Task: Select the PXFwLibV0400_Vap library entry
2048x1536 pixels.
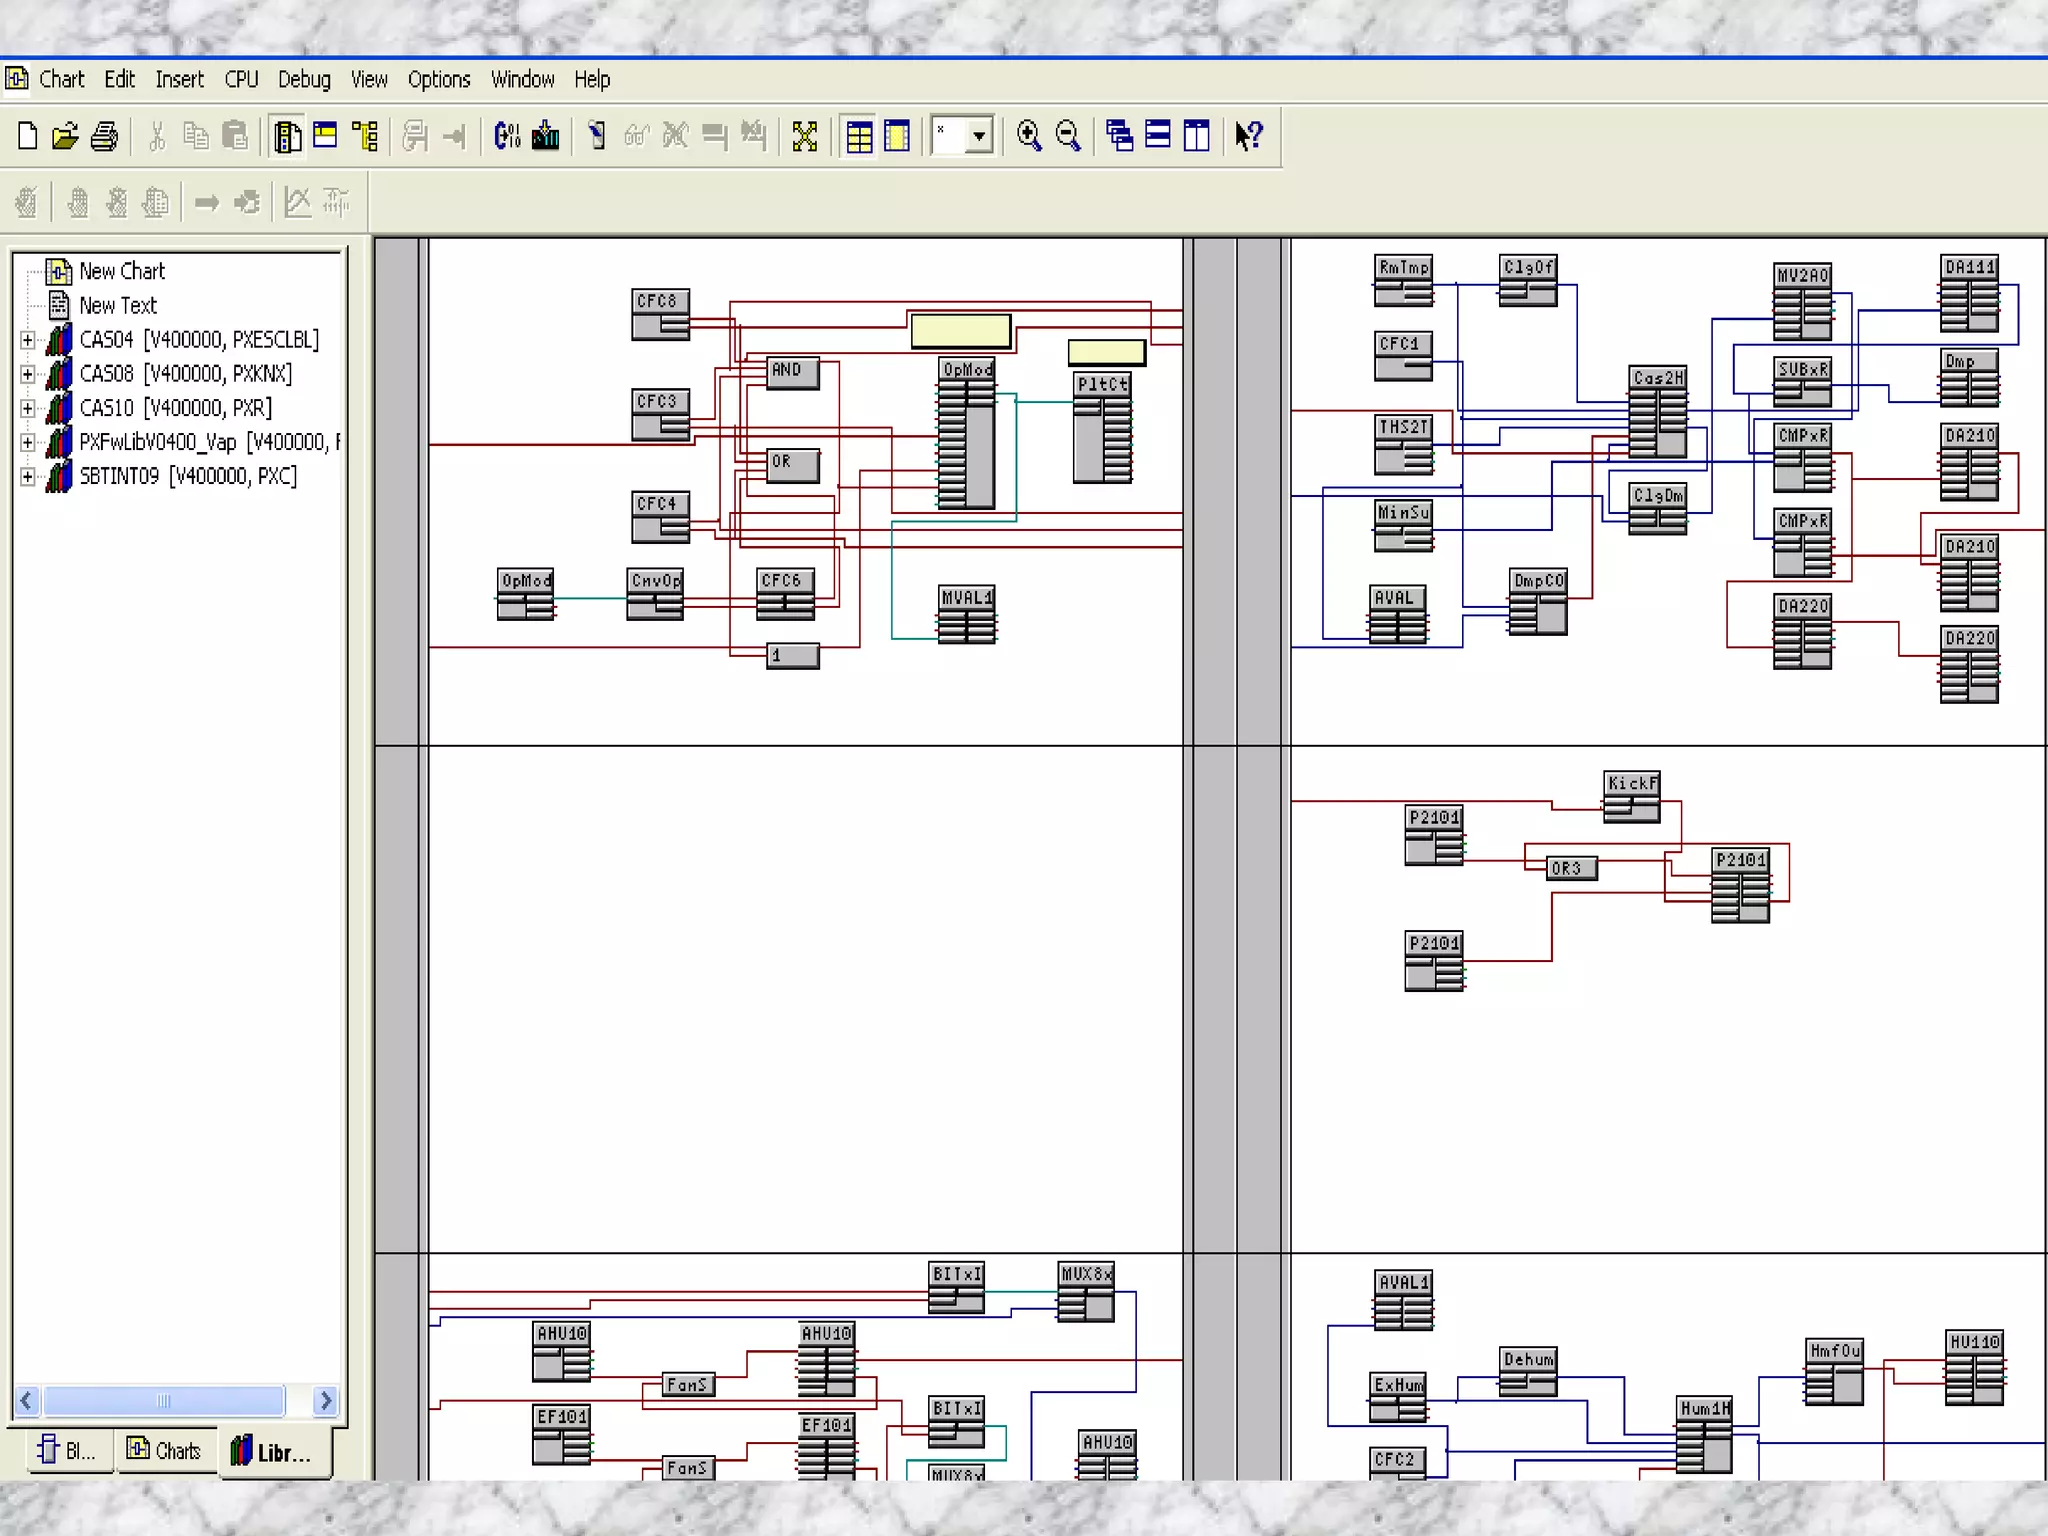Action: click(x=158, y=442)
